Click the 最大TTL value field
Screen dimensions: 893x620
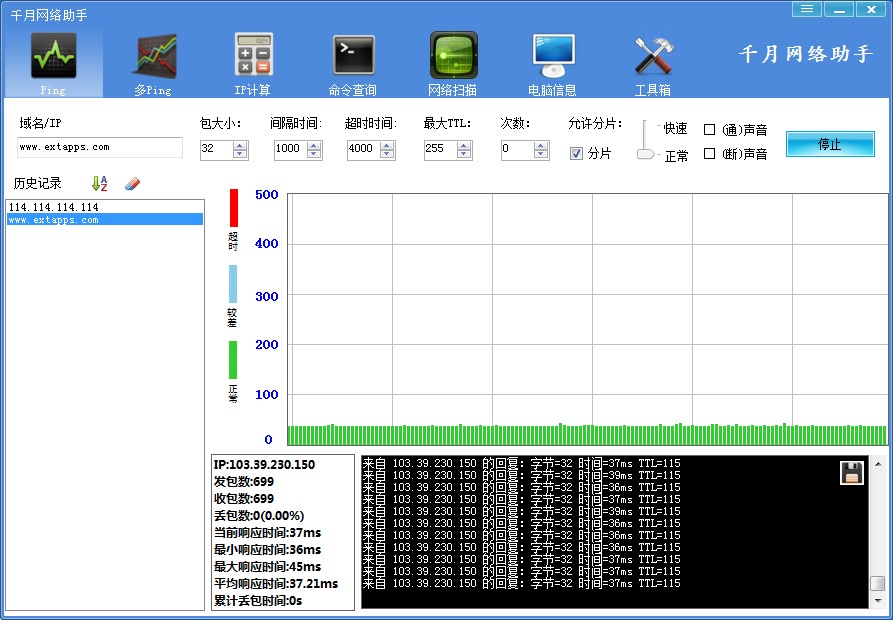coord(441,150)
